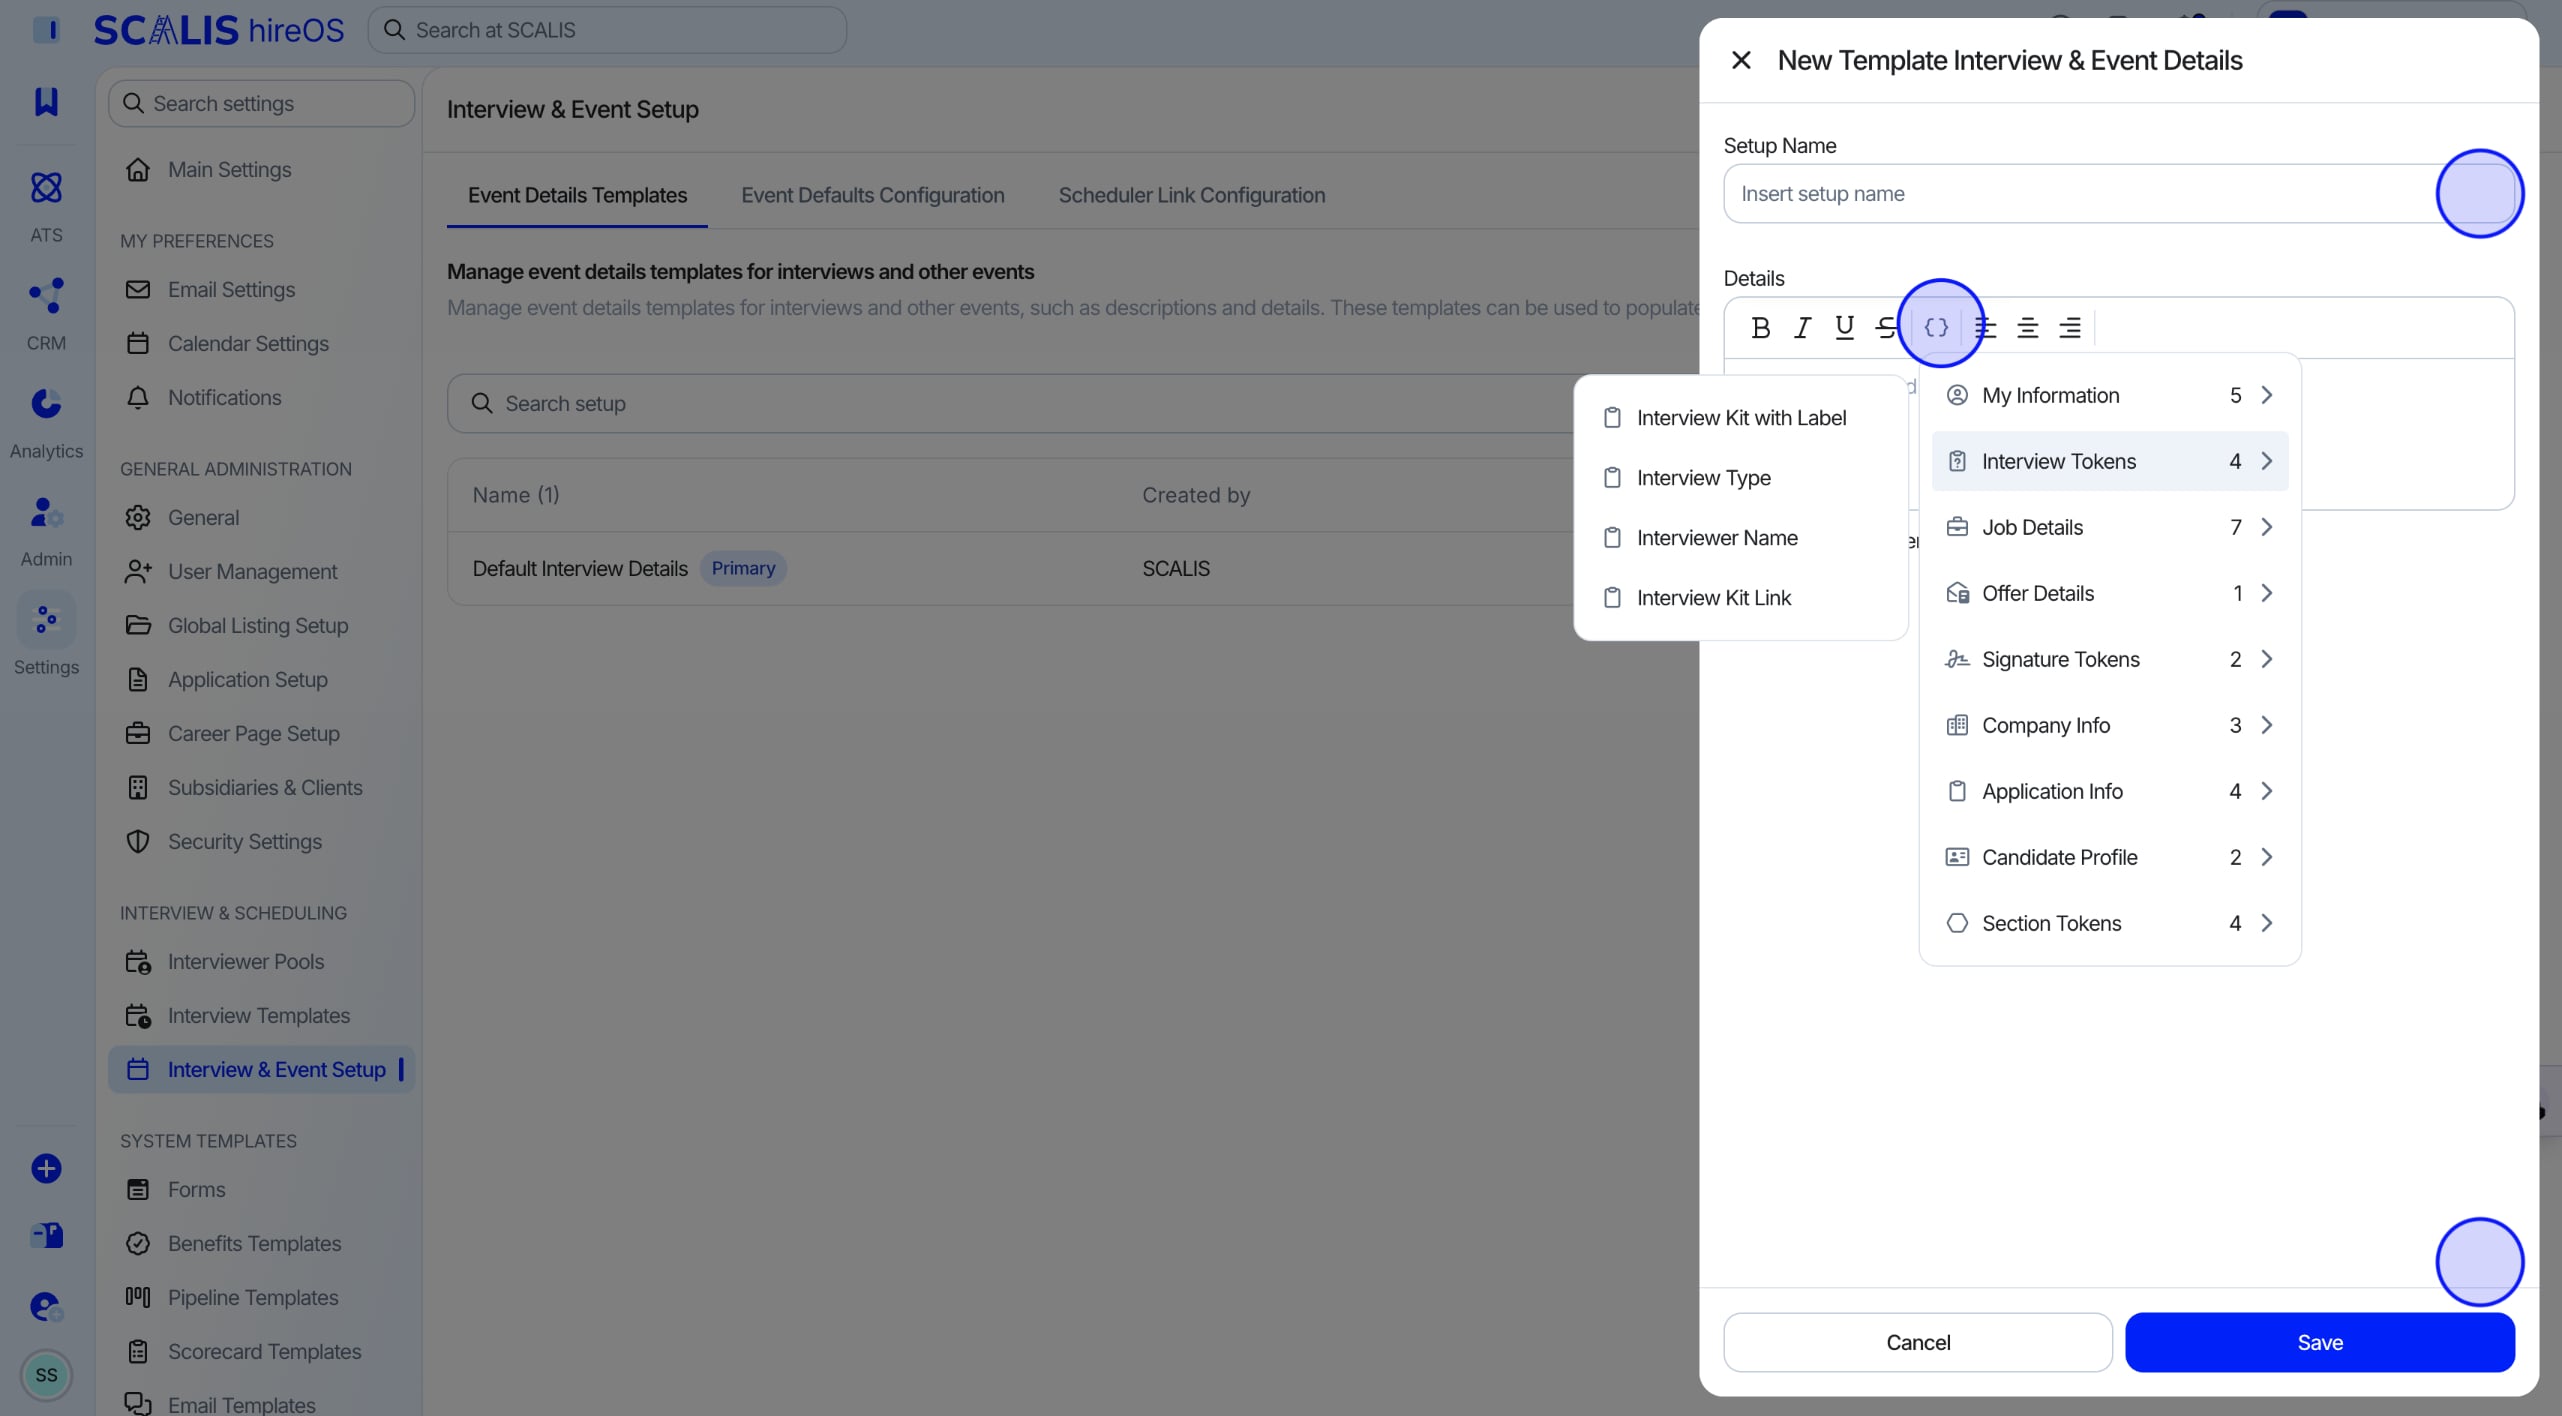
Task: Open Benefits Templates
Action: [x=261, y=1243]
